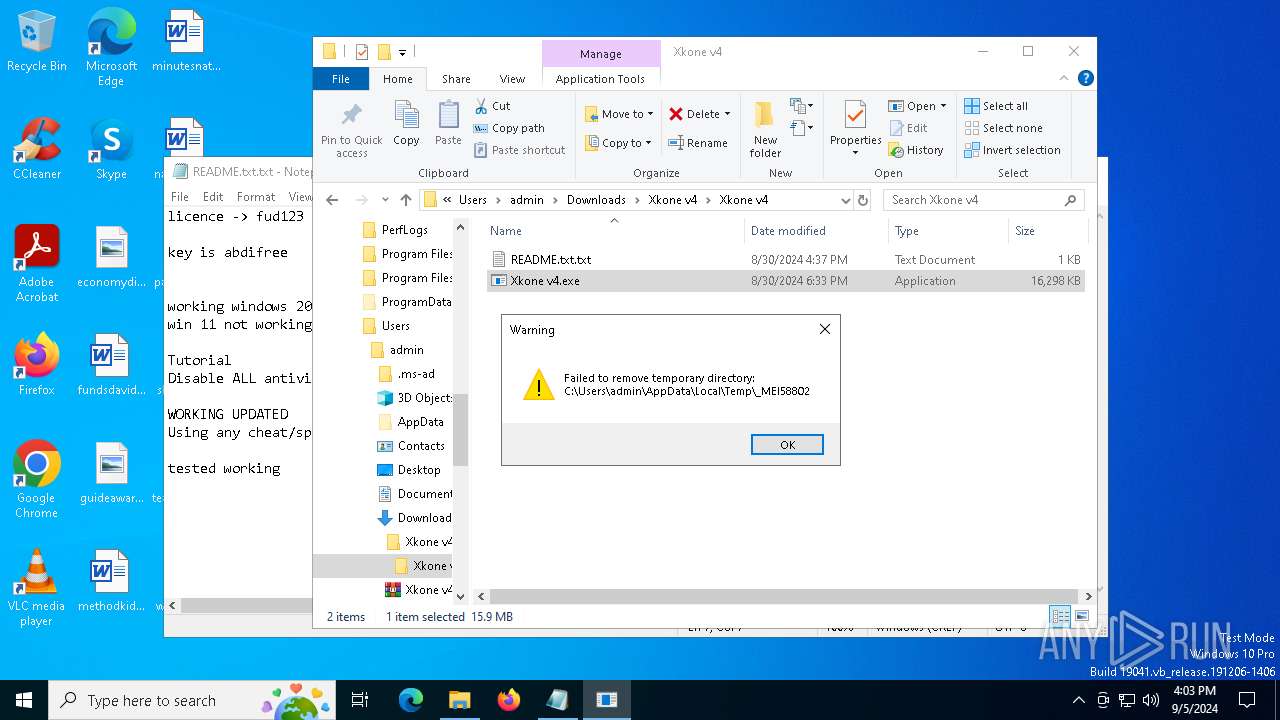This screenshot has width=1280, height=720.
Task: Open file Properties in ribbon
Action: tap(855, 129)
